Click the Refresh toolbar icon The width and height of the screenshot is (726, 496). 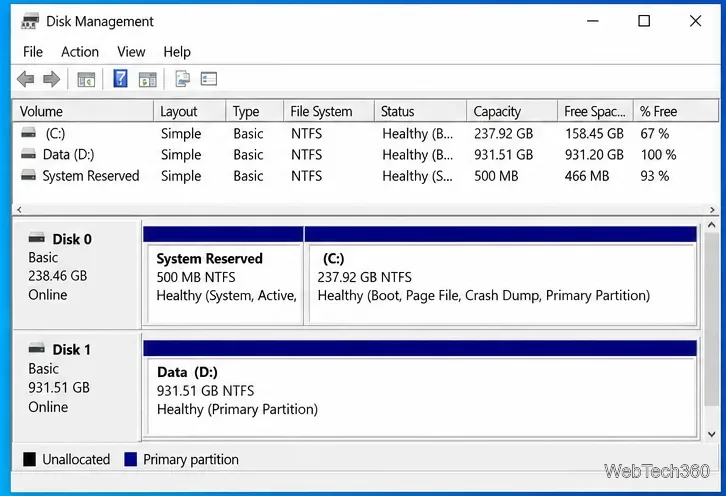182,79
